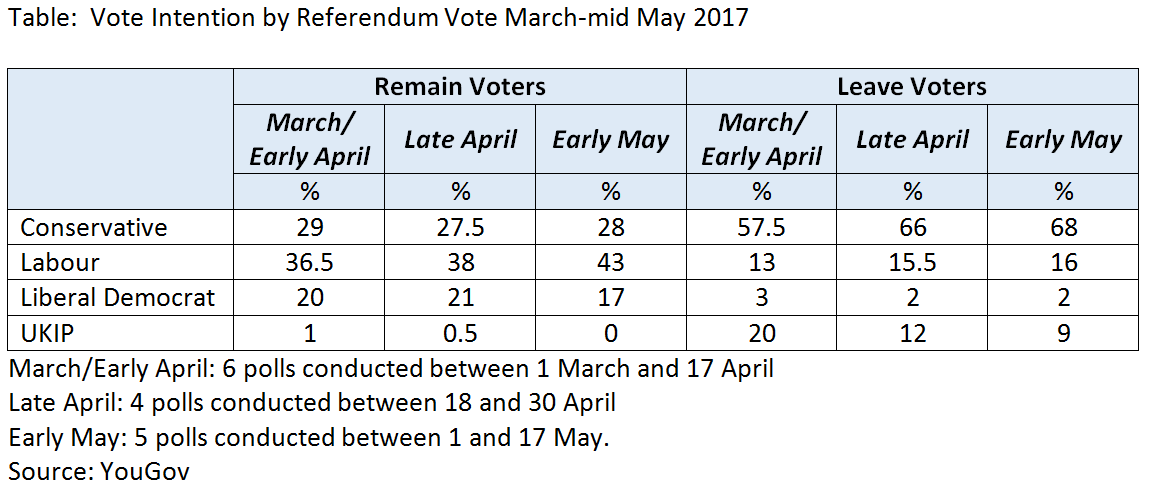Click the Early May header under Leave Voters

pyautogui.click(x=1063, y=139)
